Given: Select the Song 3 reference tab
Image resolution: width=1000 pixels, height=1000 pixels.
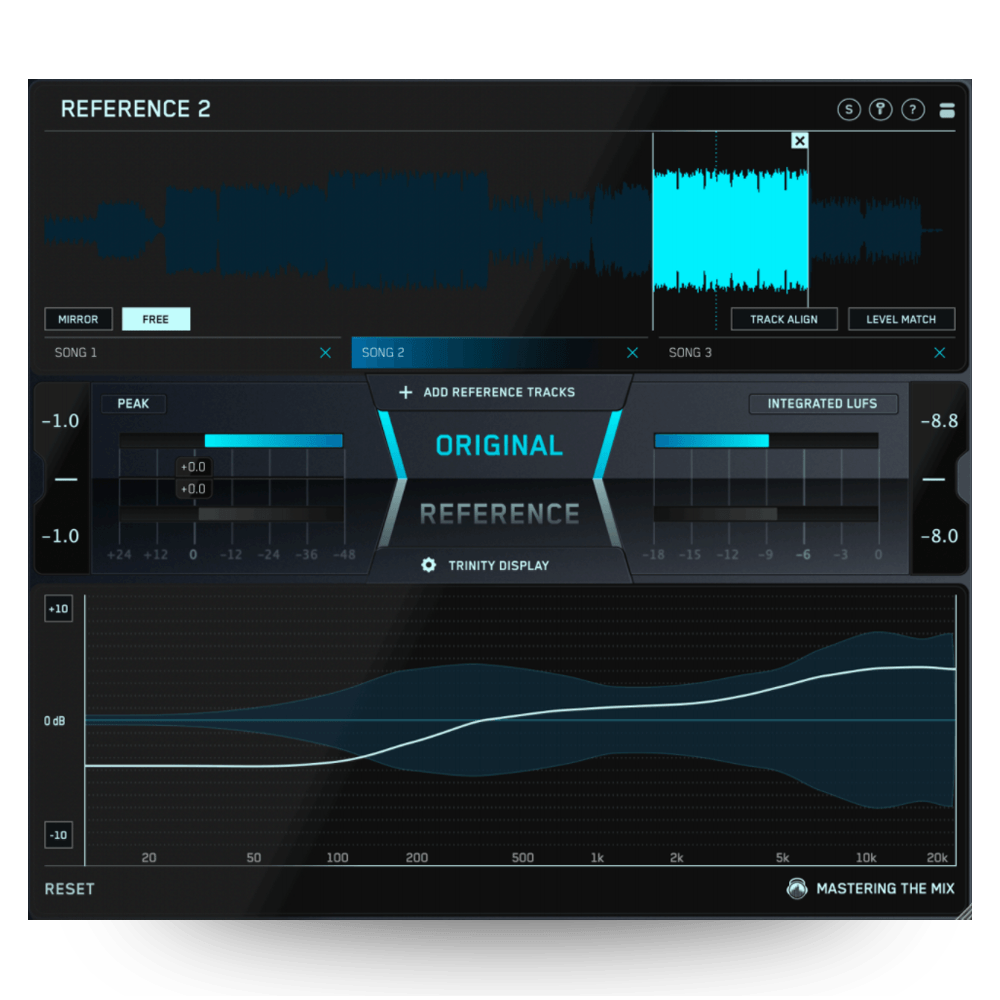Looking at the screenshot, I should (x=807, y=353).
